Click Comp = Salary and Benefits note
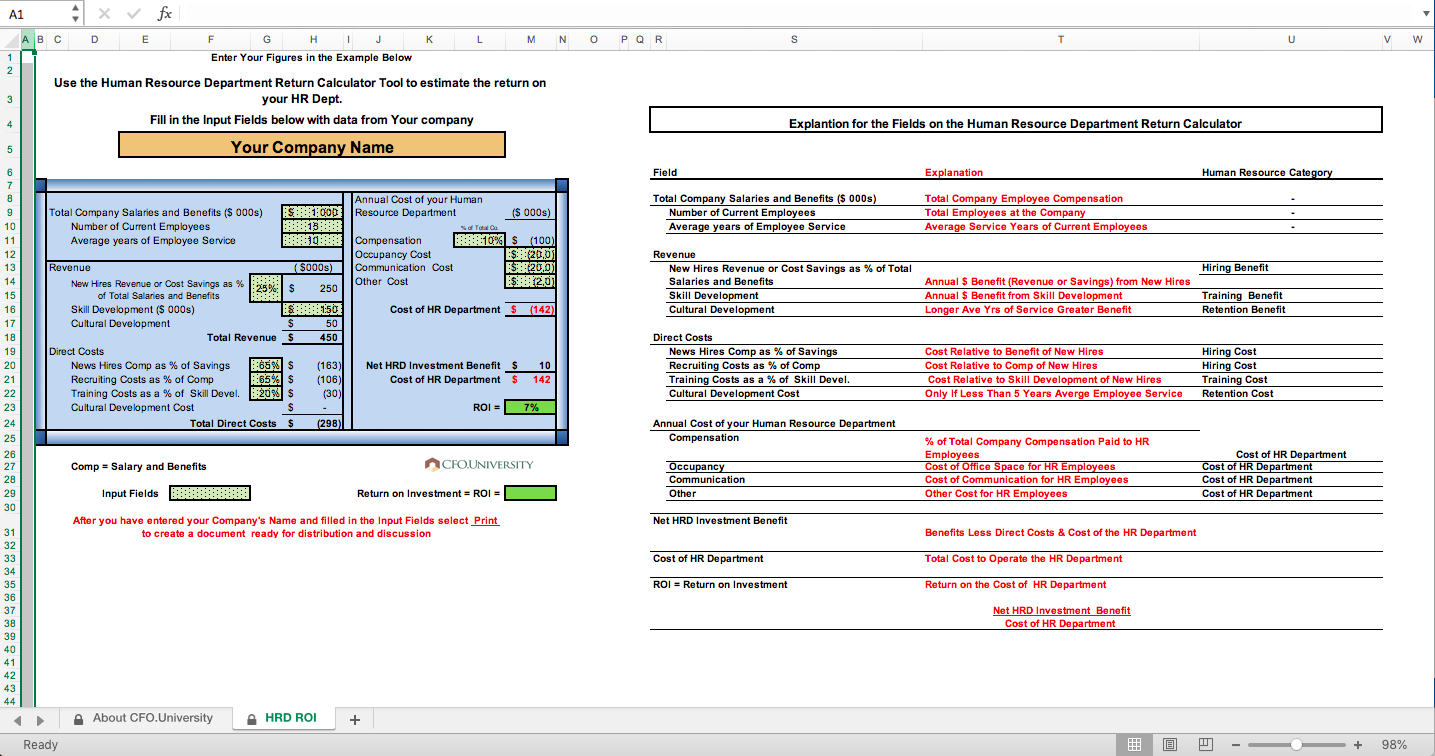 139,467
